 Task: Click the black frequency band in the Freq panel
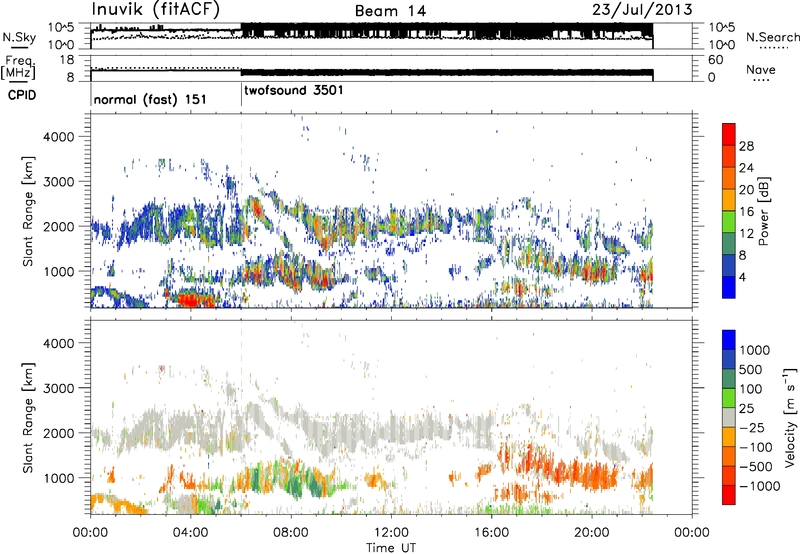click(446, 72)
